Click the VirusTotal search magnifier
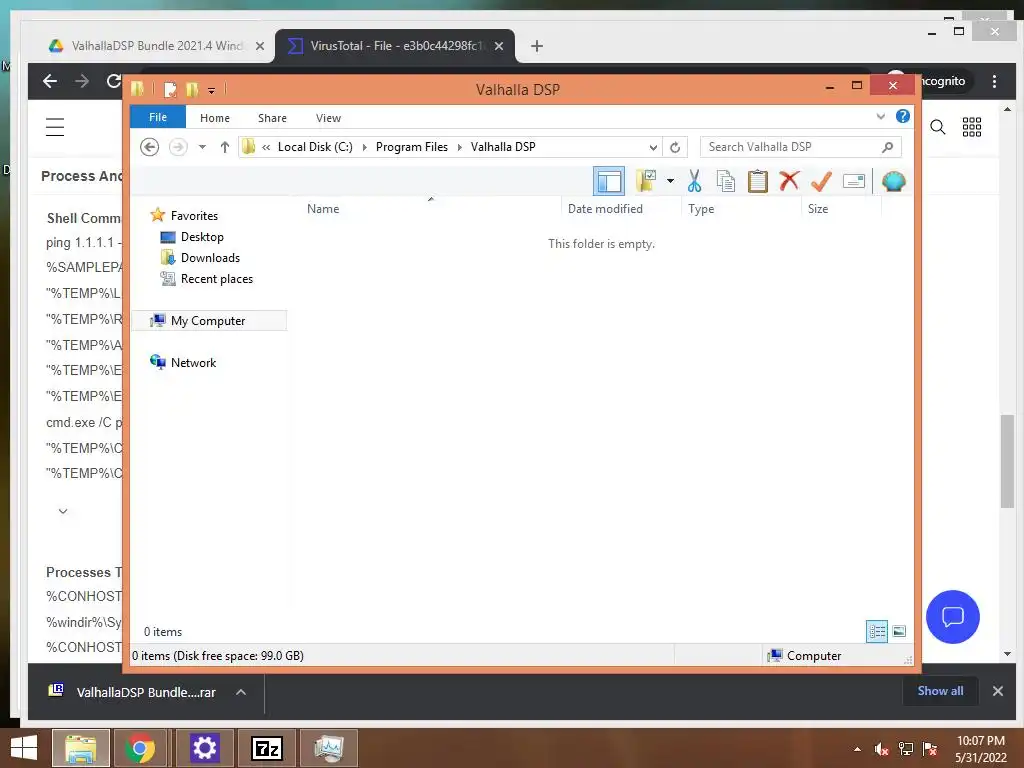Viewport: 1024px width, 768px height. coord(938,127)
